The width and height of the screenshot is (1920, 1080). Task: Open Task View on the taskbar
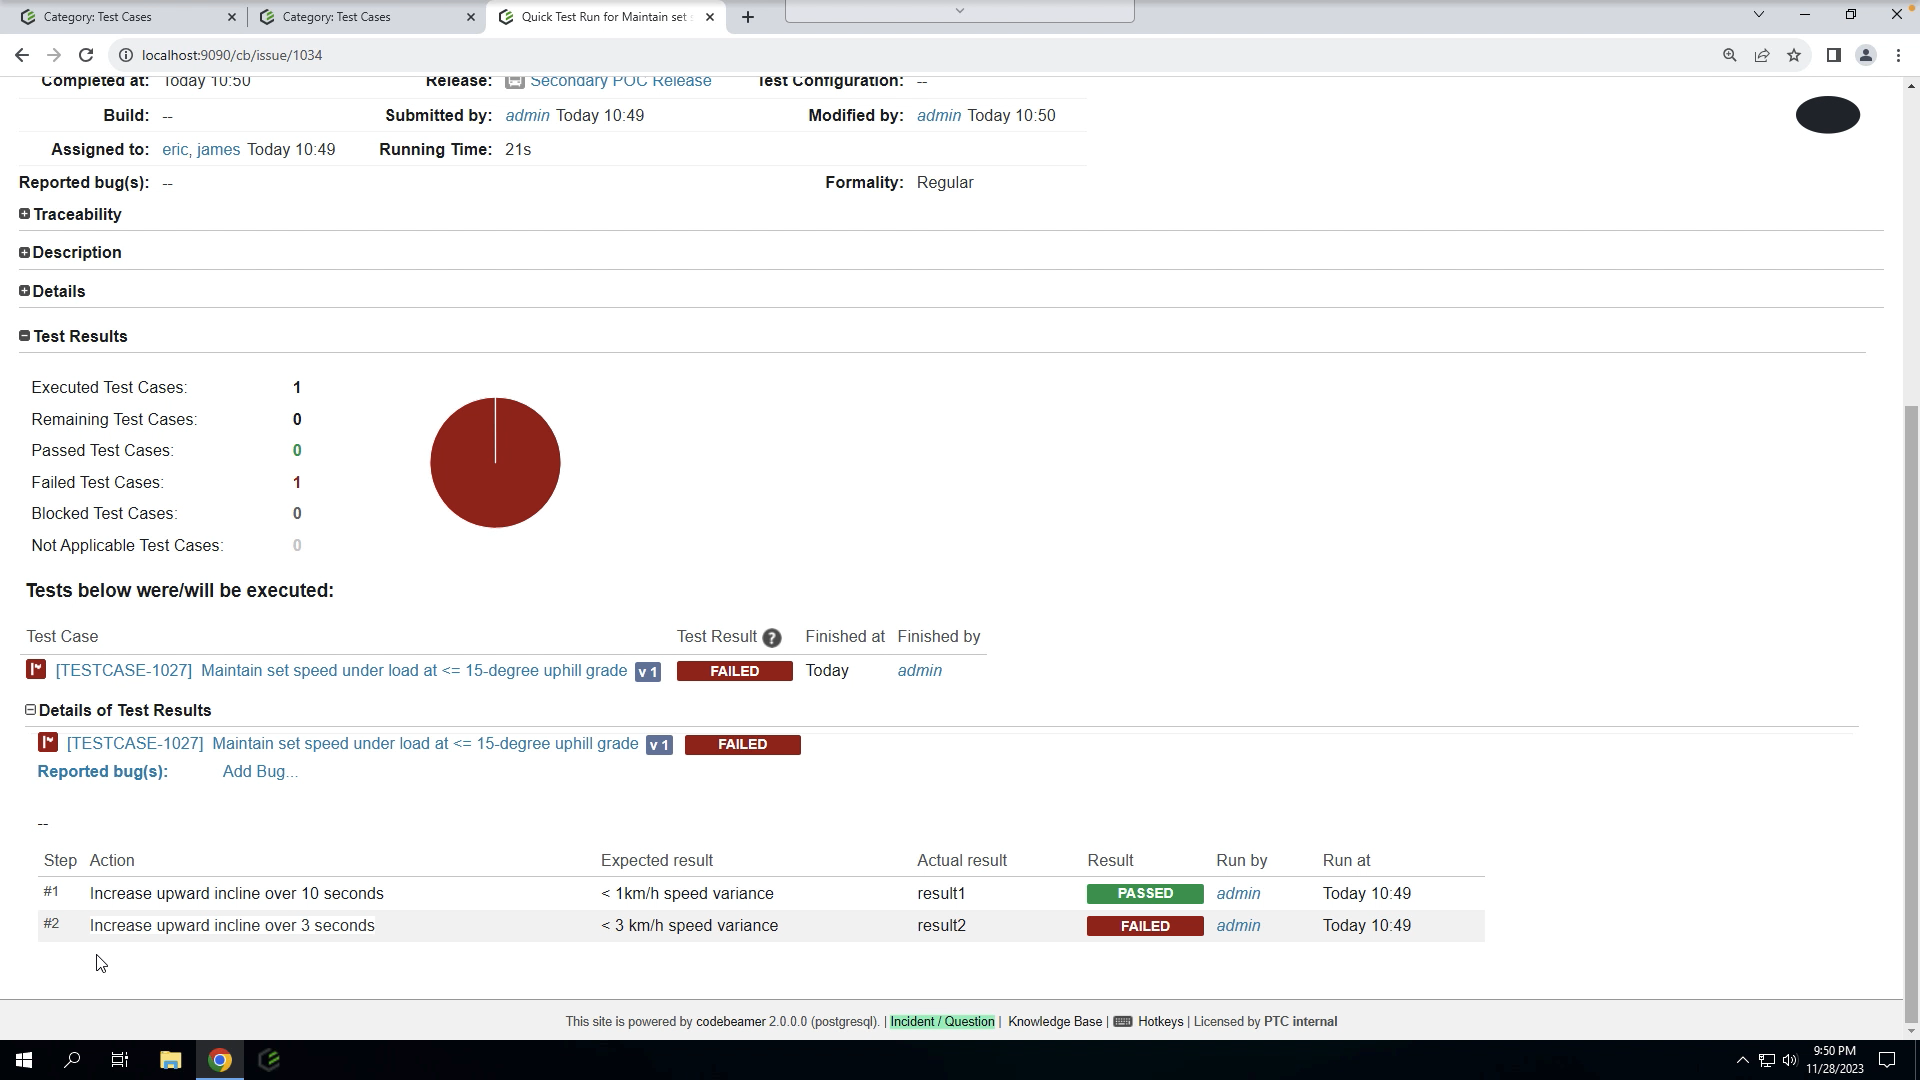tap(120, 1060)
